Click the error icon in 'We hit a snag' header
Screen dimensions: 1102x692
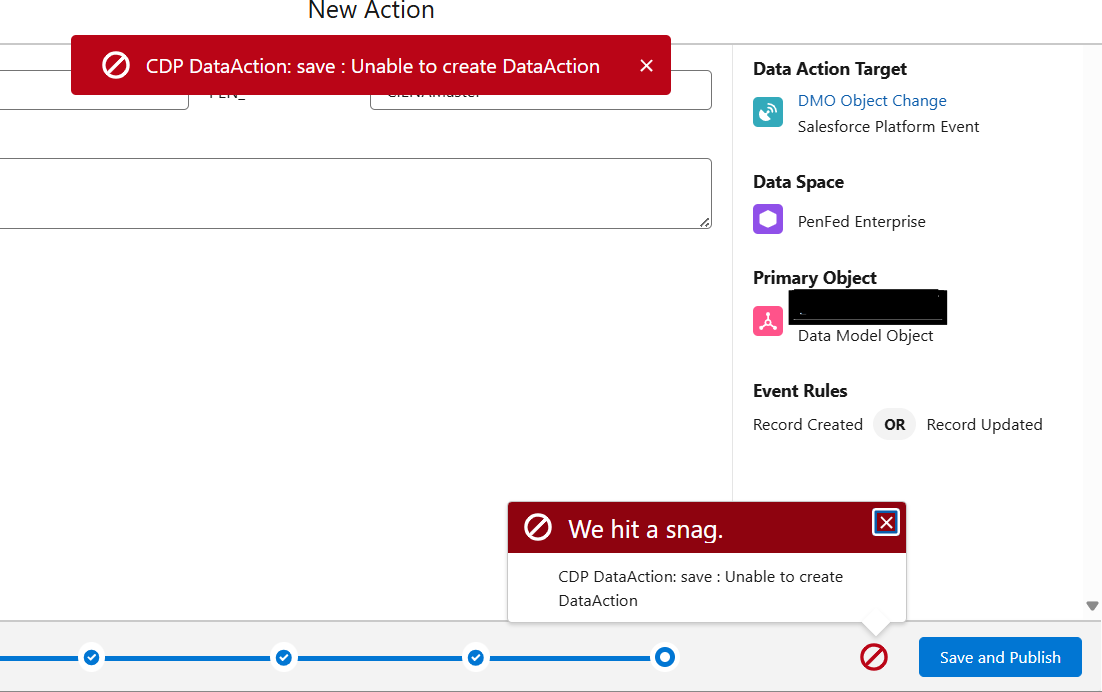pos(538,527)
